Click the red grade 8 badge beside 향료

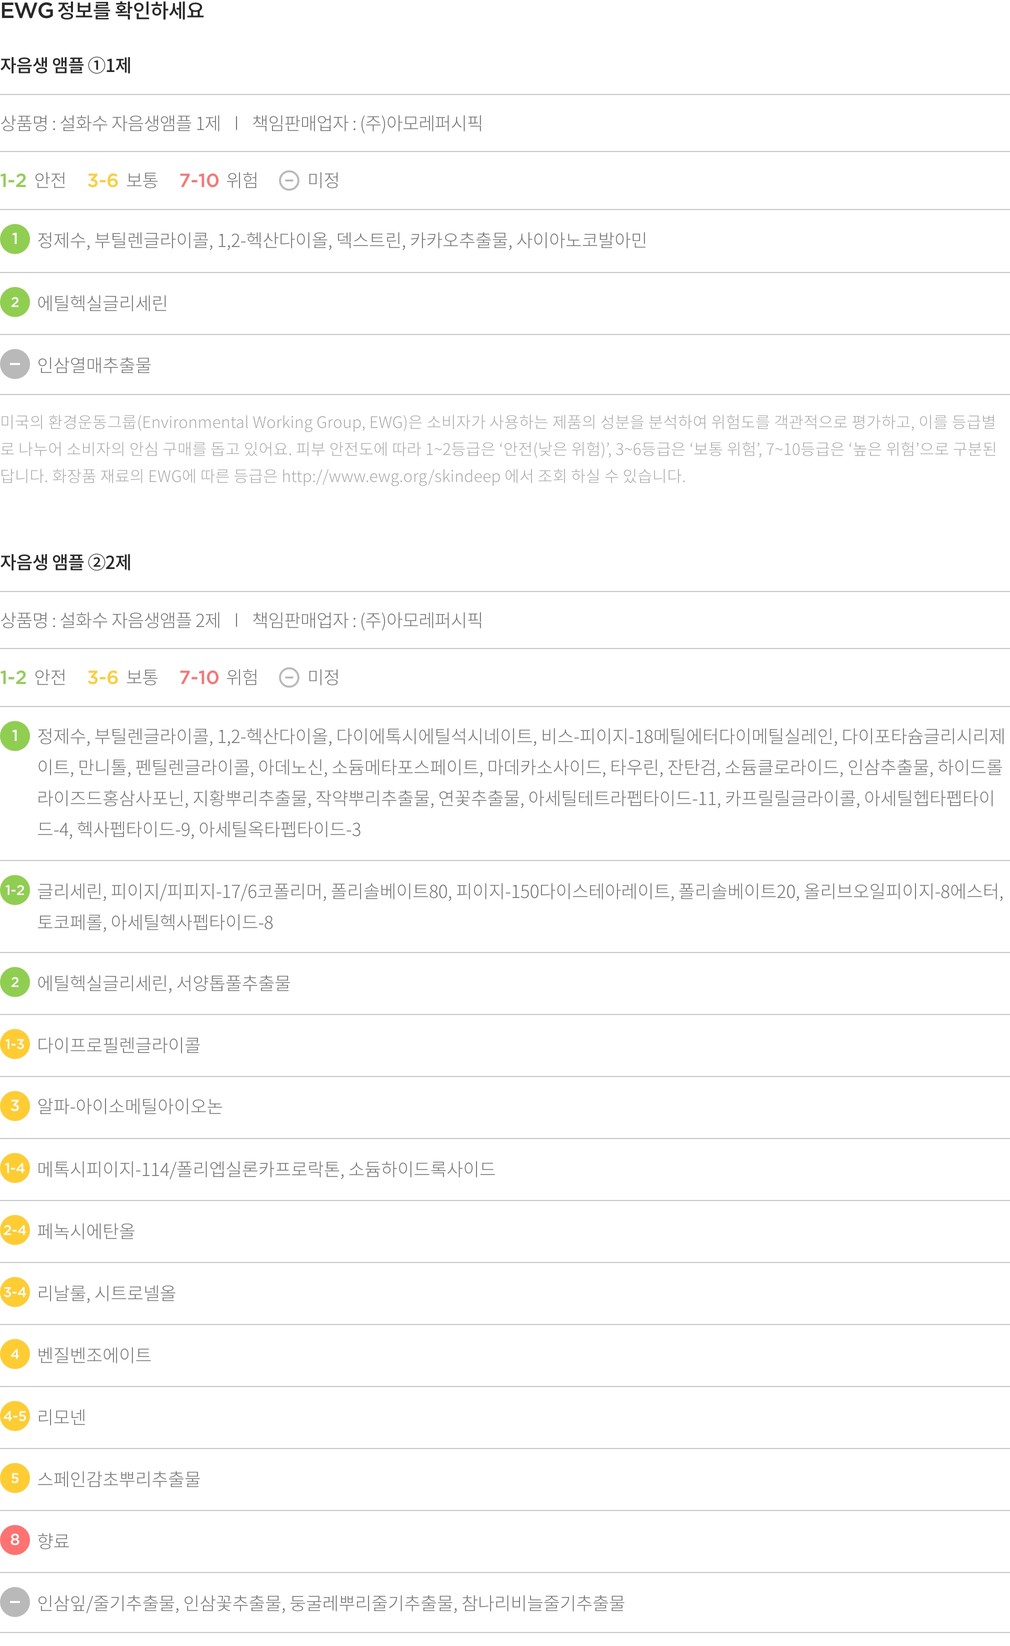[x=15, y=1540]
